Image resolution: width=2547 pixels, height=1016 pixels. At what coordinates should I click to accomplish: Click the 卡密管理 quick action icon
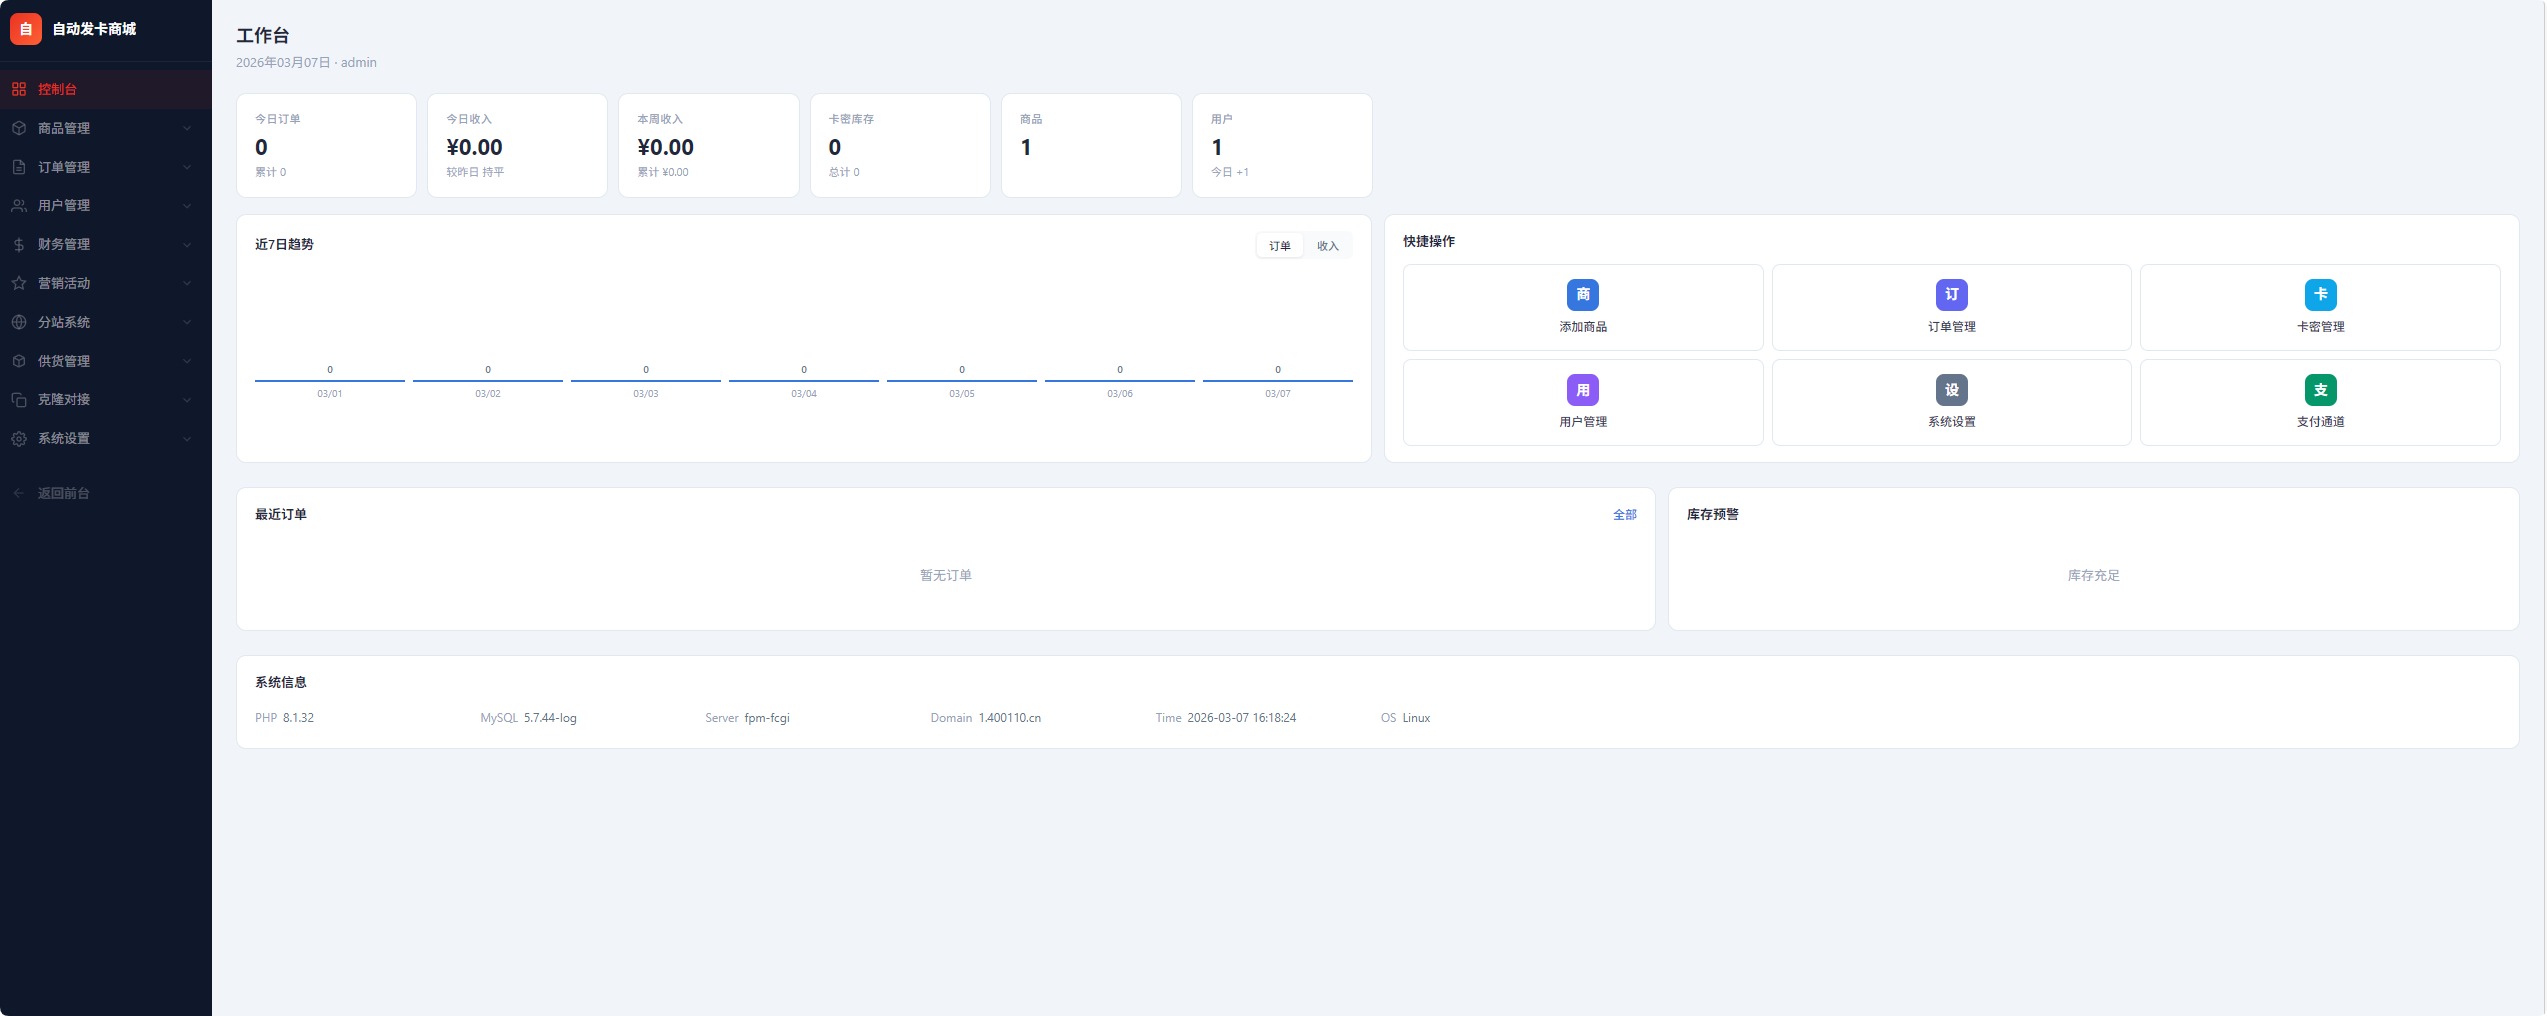2320,295
